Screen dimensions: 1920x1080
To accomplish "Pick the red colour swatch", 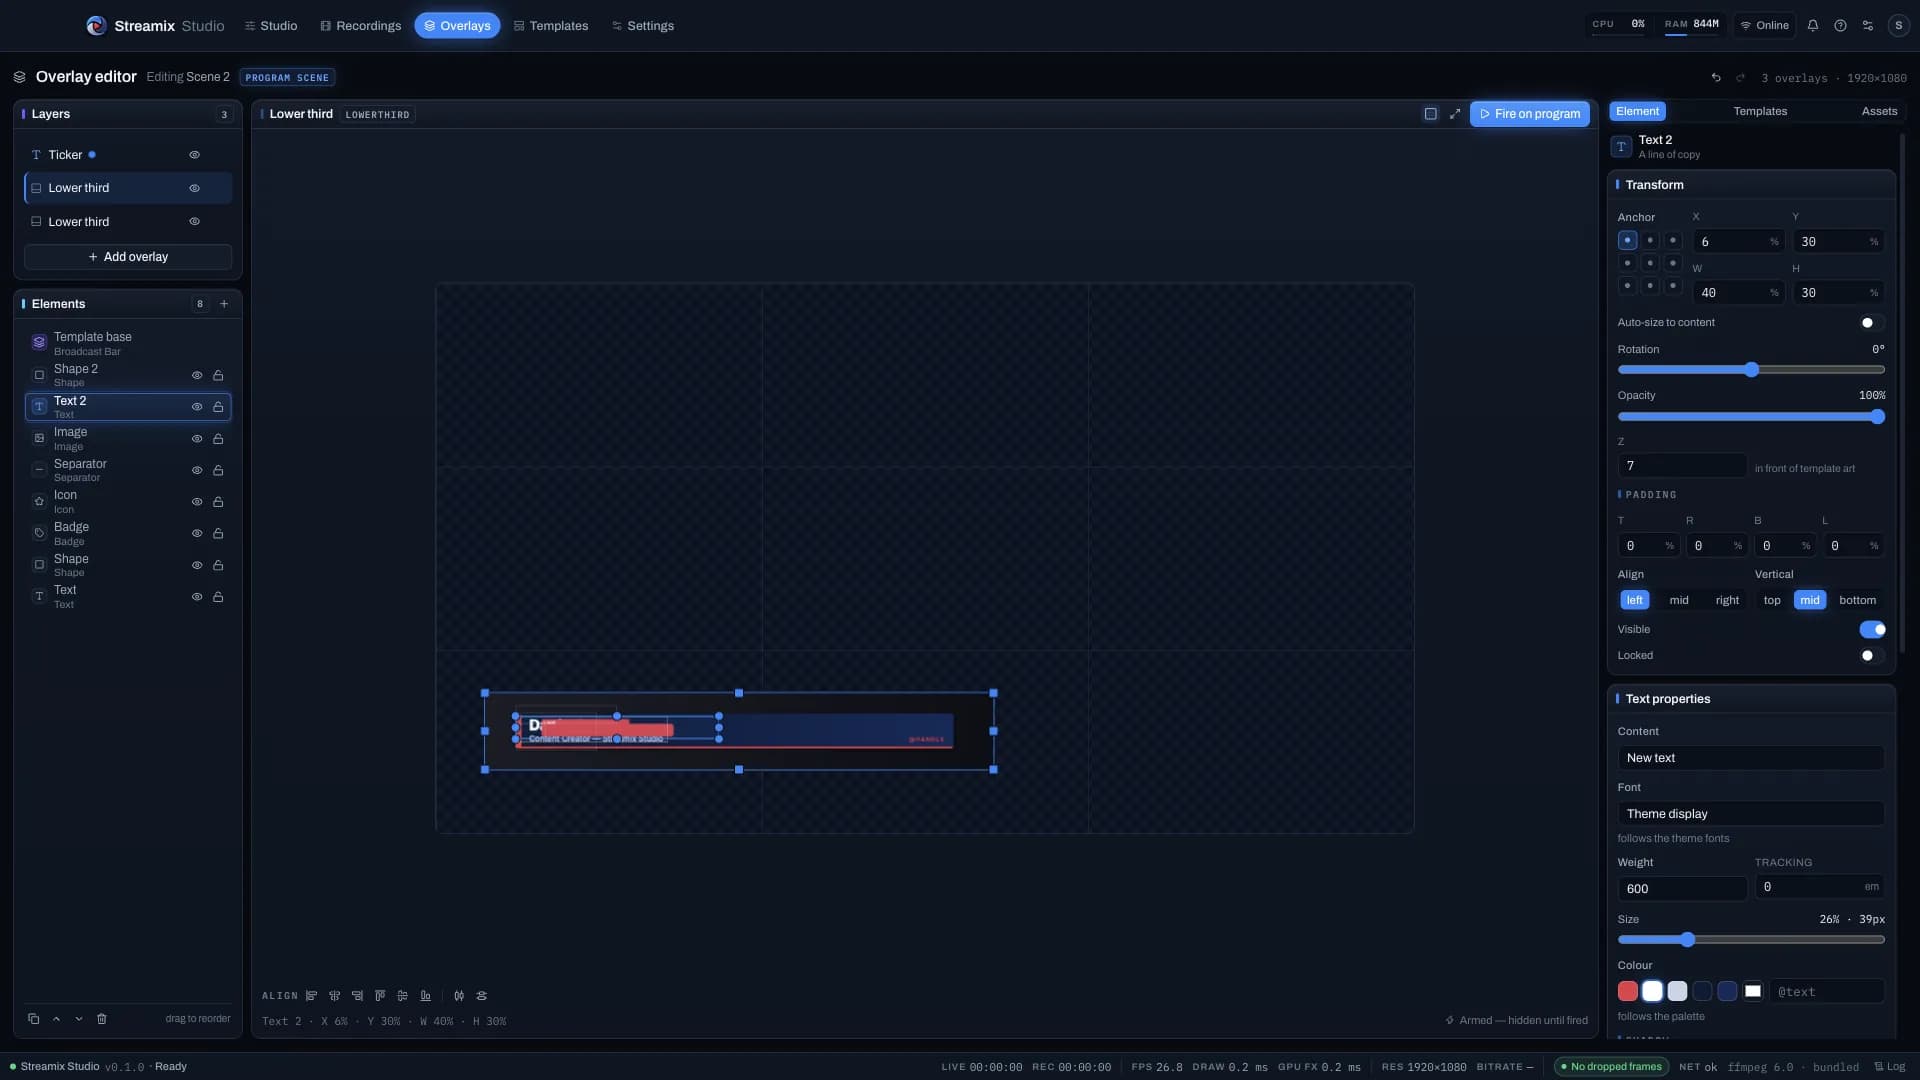I will [1628, 991].
